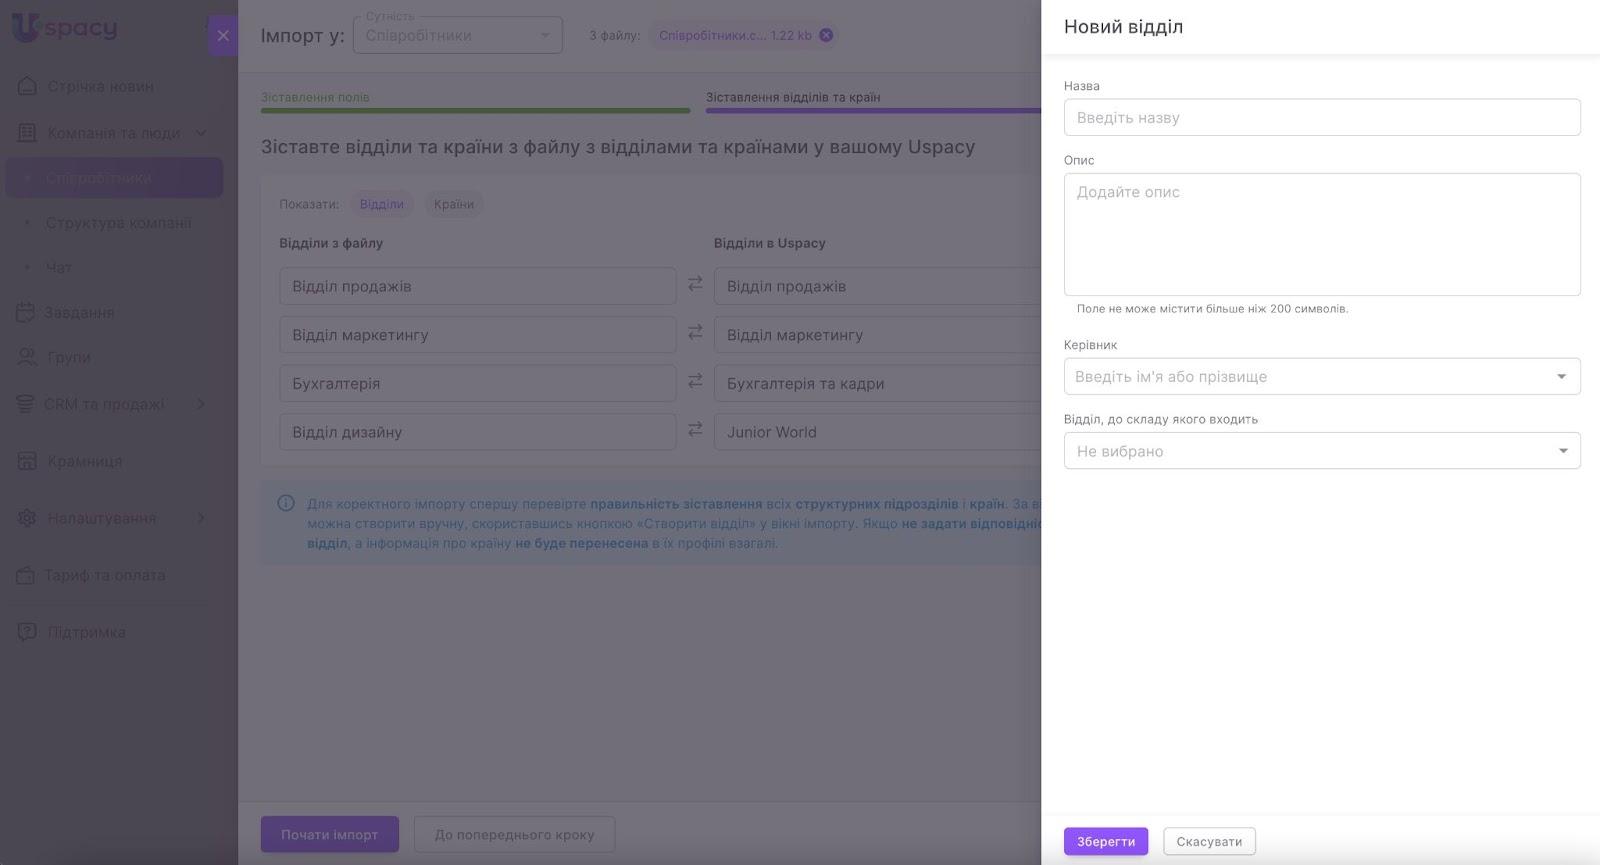The width and height of the screenshot is (1600, 865).
Task: Click the Tasks calendar icon in sidebar
Action: coord(26,312)
